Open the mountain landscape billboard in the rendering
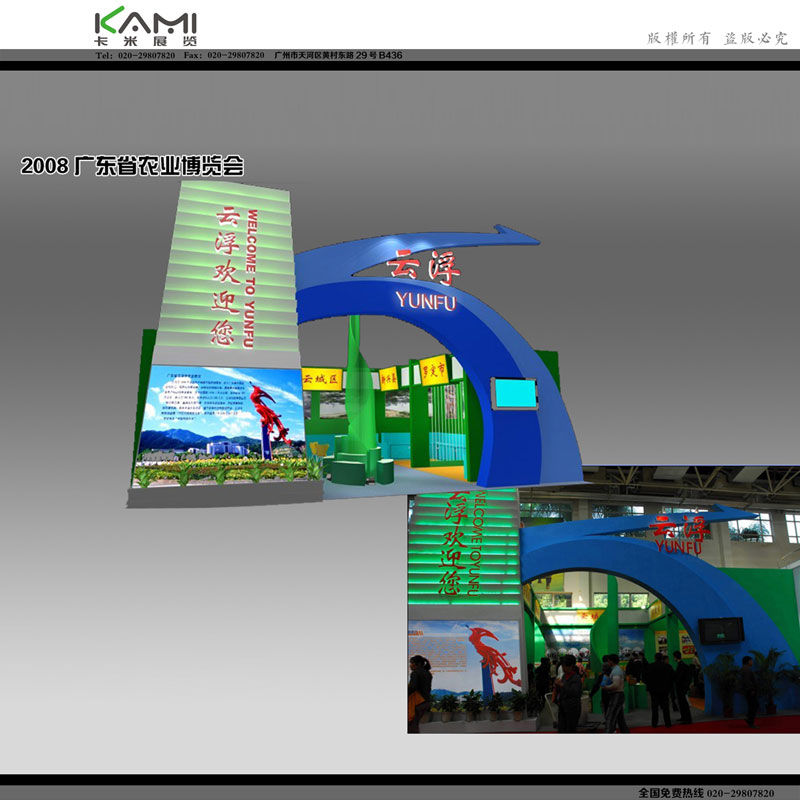The image size is (800, 800). pyautogui.click(x=215, y=425)
